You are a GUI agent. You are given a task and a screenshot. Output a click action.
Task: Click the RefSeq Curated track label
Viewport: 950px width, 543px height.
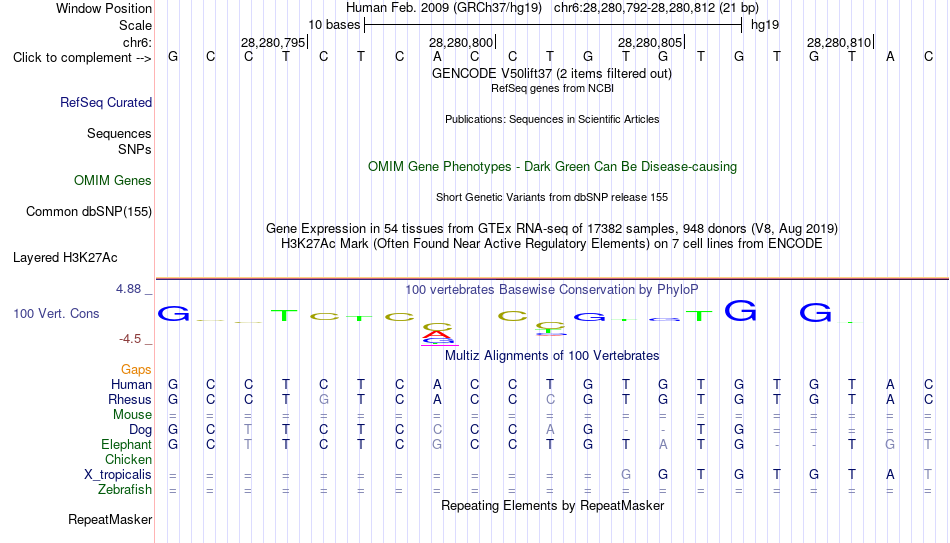coord(105,102)
